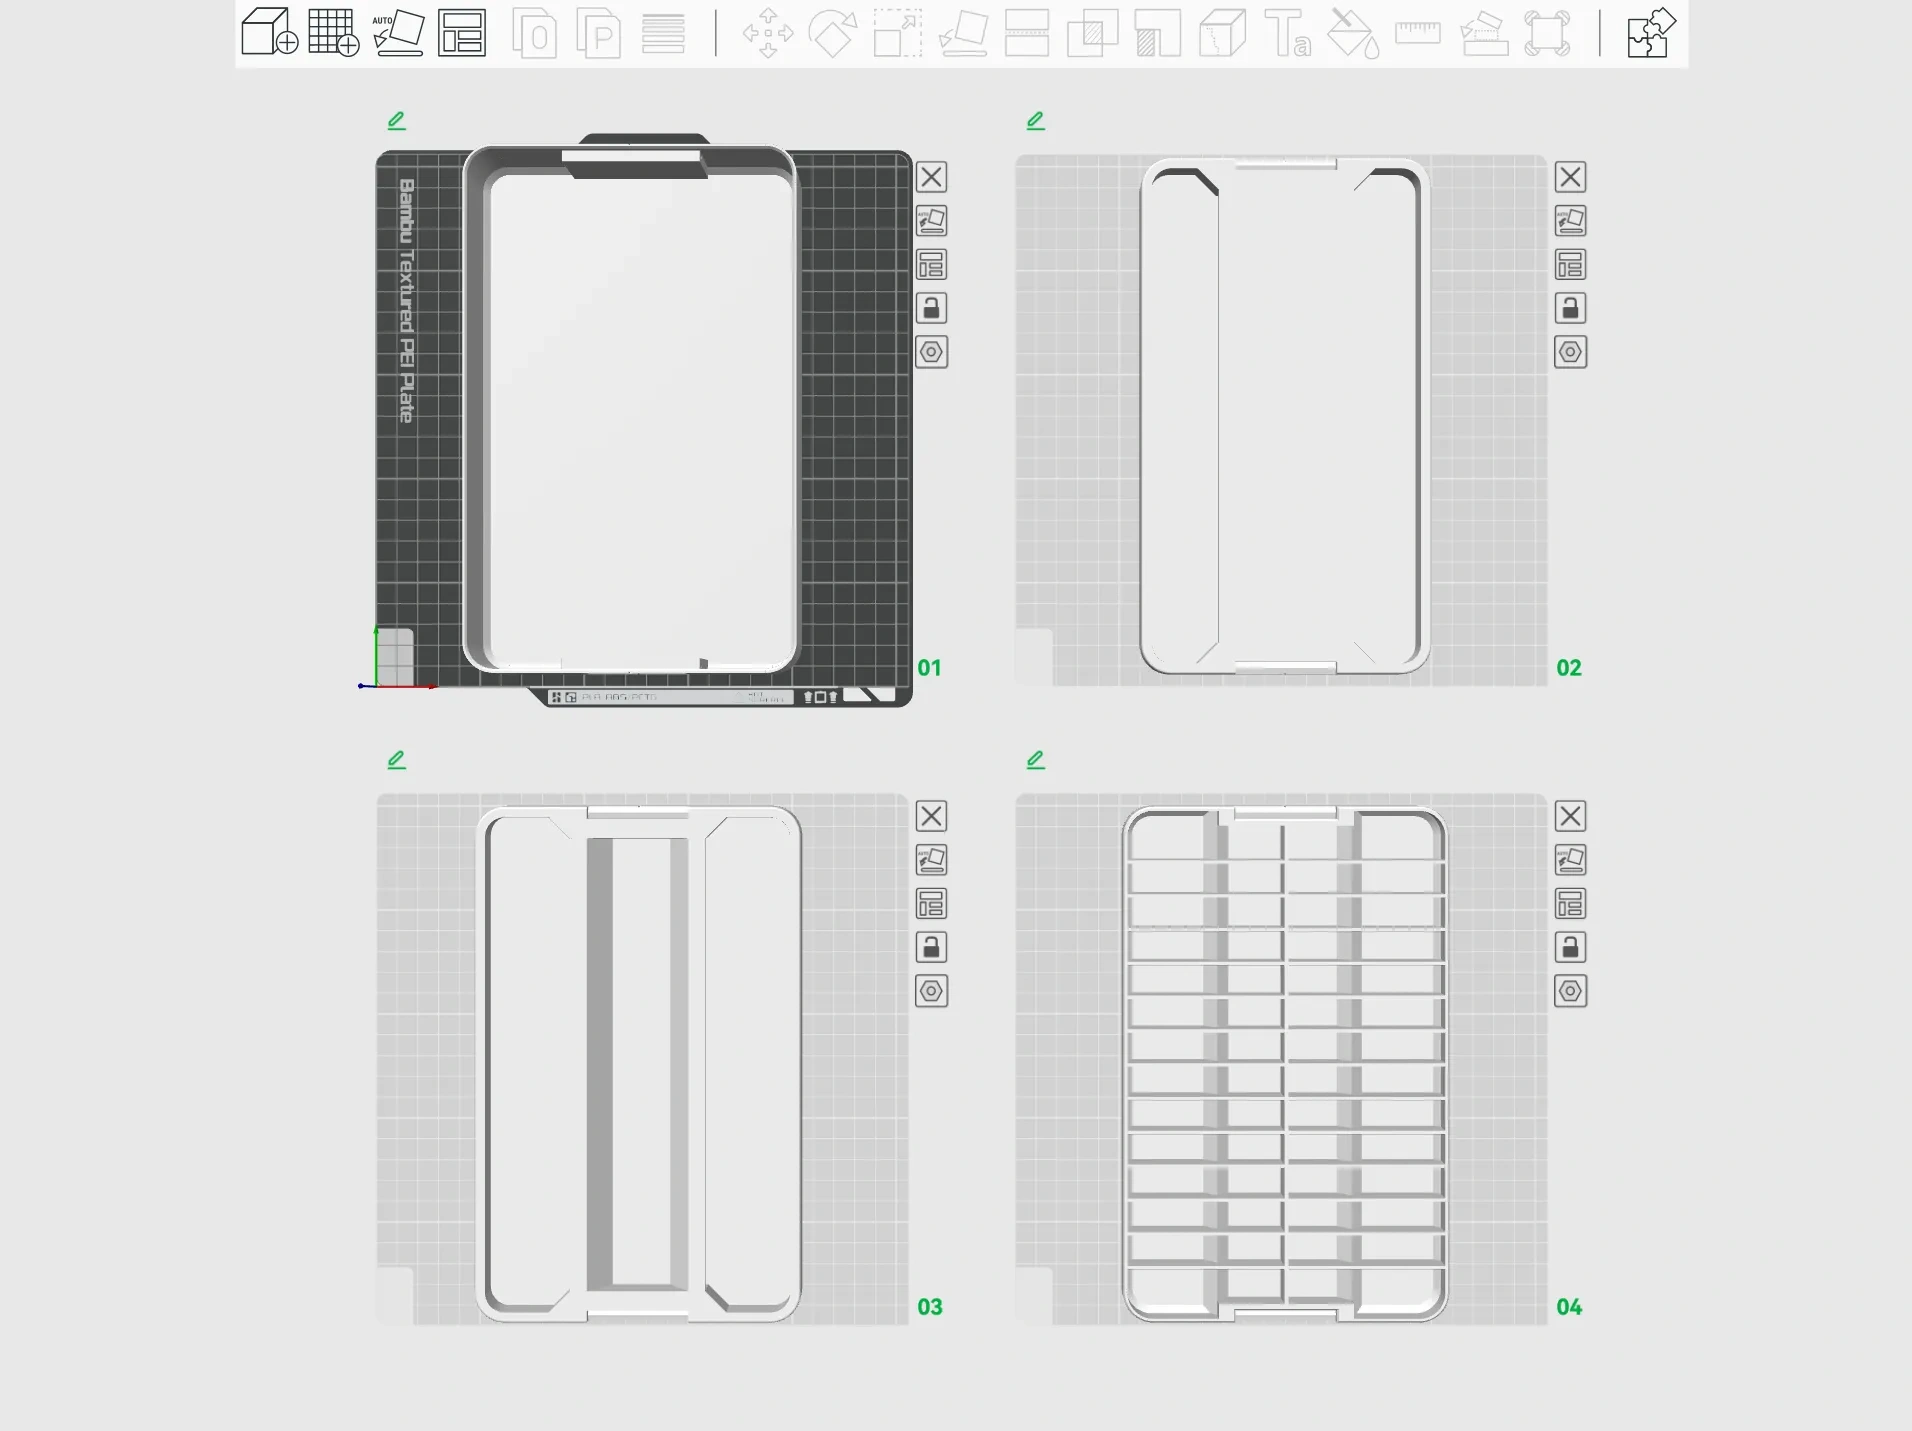Screen dimensions: 1912x1431
Task: Arrange objects on plate 01
Action: 931,265
